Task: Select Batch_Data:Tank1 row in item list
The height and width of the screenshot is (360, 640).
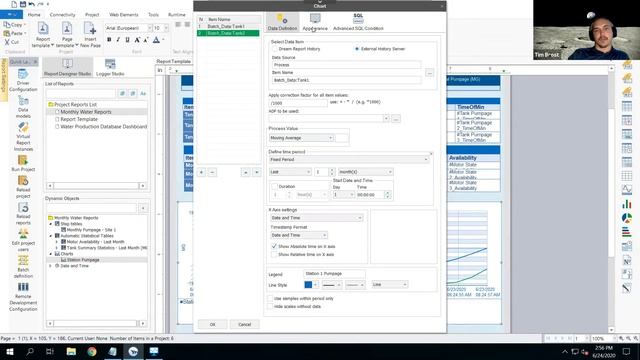Action: pyautogui.click(x=229, y=26)
